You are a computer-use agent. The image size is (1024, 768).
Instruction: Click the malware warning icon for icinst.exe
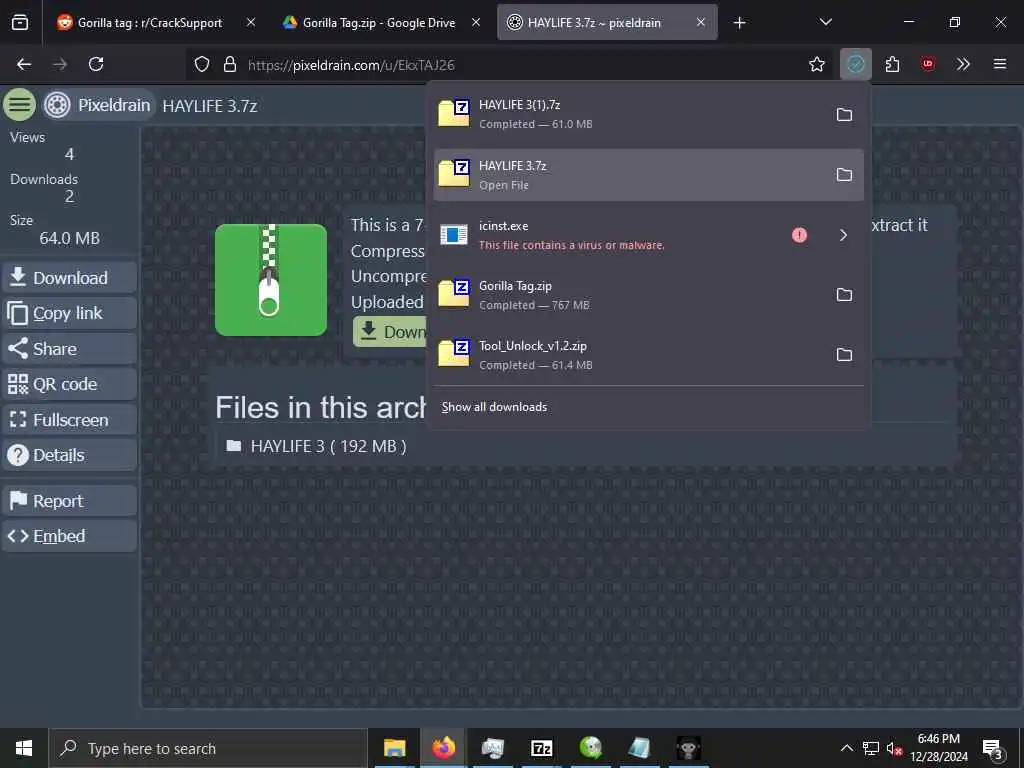coord(799,235)
